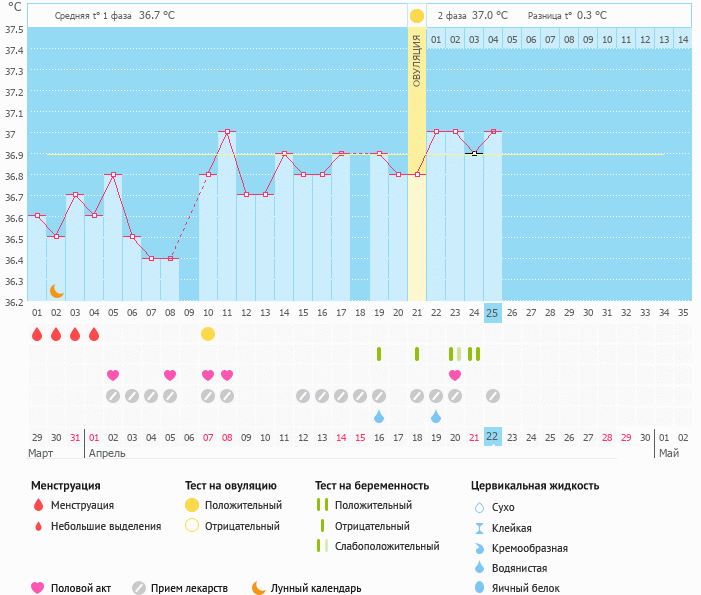701x595 pixels.
Task: Select the highlighted calendar date 22
Action: coord(492,437)
